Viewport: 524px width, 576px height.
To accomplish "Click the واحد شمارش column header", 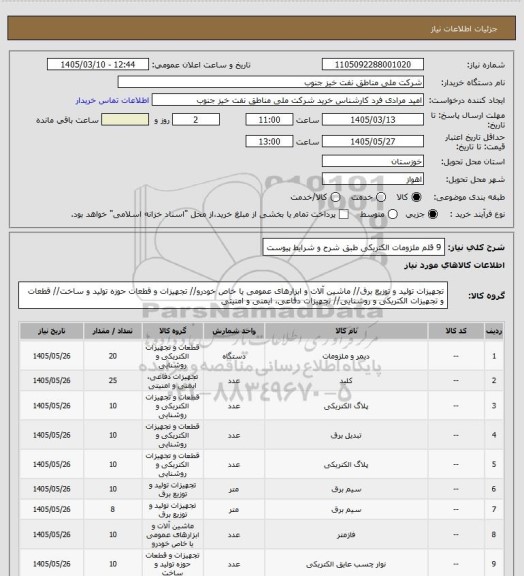I will (234, 331).
